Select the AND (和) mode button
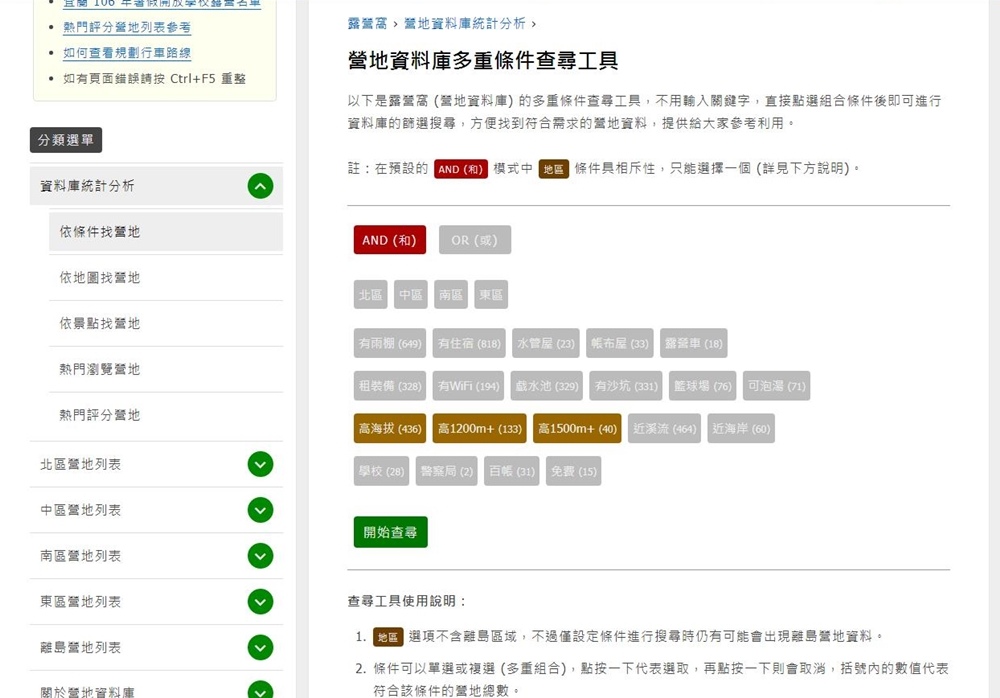The image size is (1000, 698). [x=390, y=240]
